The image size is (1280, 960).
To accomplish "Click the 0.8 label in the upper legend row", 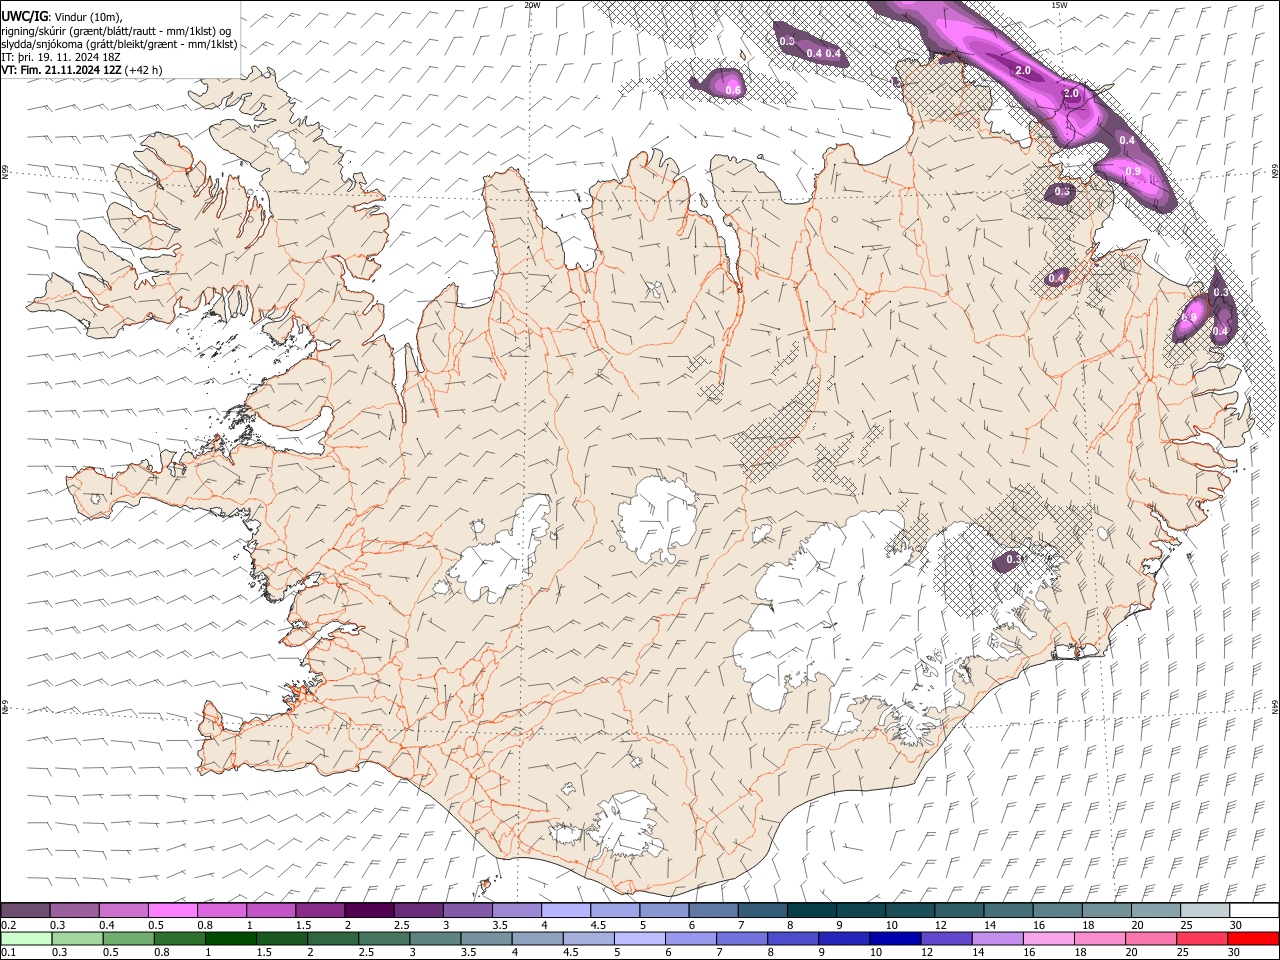I will pos(205,925).
